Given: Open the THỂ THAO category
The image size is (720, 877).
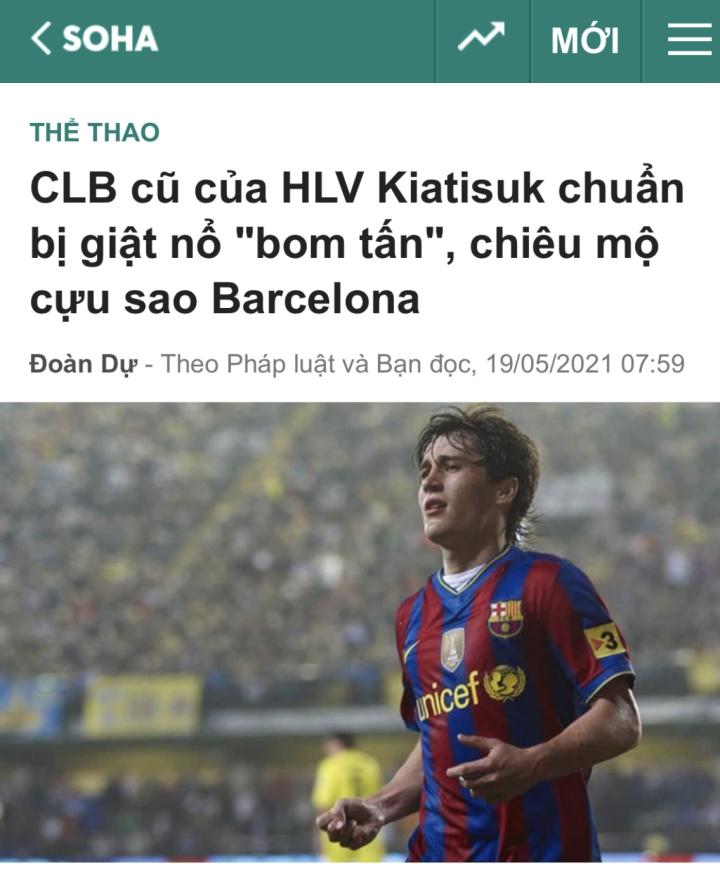Looking at the screenshot, I should pyautogui.click(x=95, y=132).
